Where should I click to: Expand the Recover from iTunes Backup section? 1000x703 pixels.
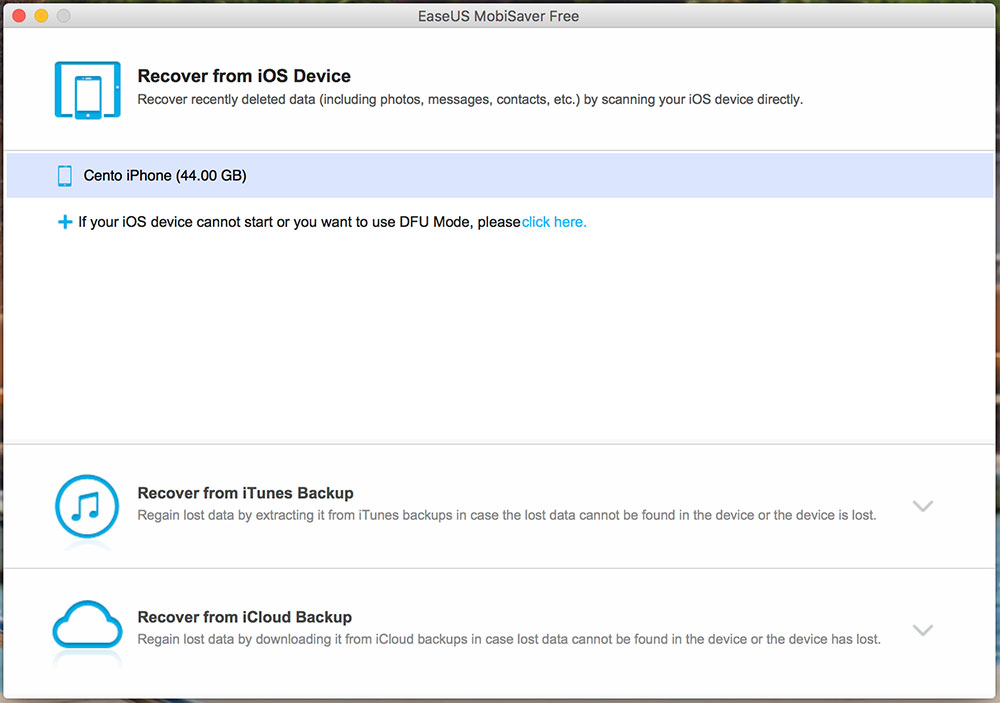(x=923, y=506)
